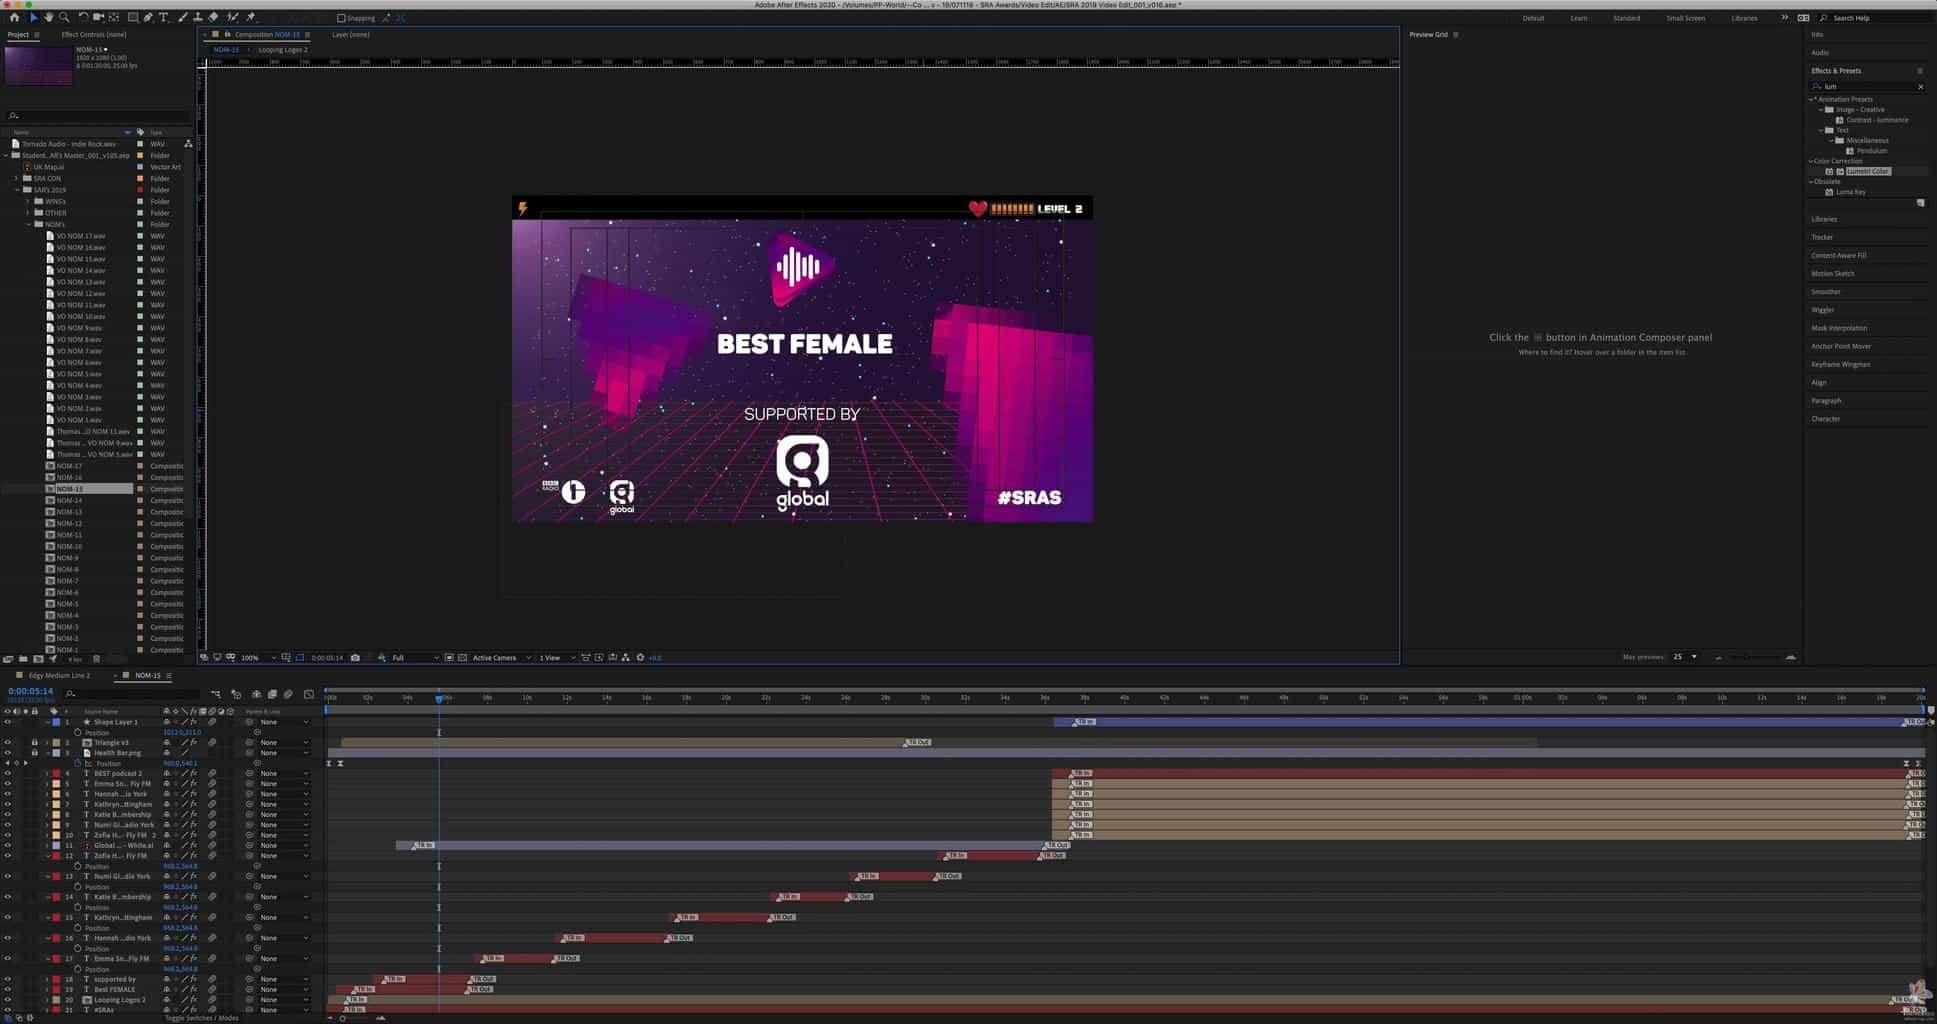Click the Home icon in toolbar
The height and width of the screenshot is (1024, 1937).
[x=14, y=17]
